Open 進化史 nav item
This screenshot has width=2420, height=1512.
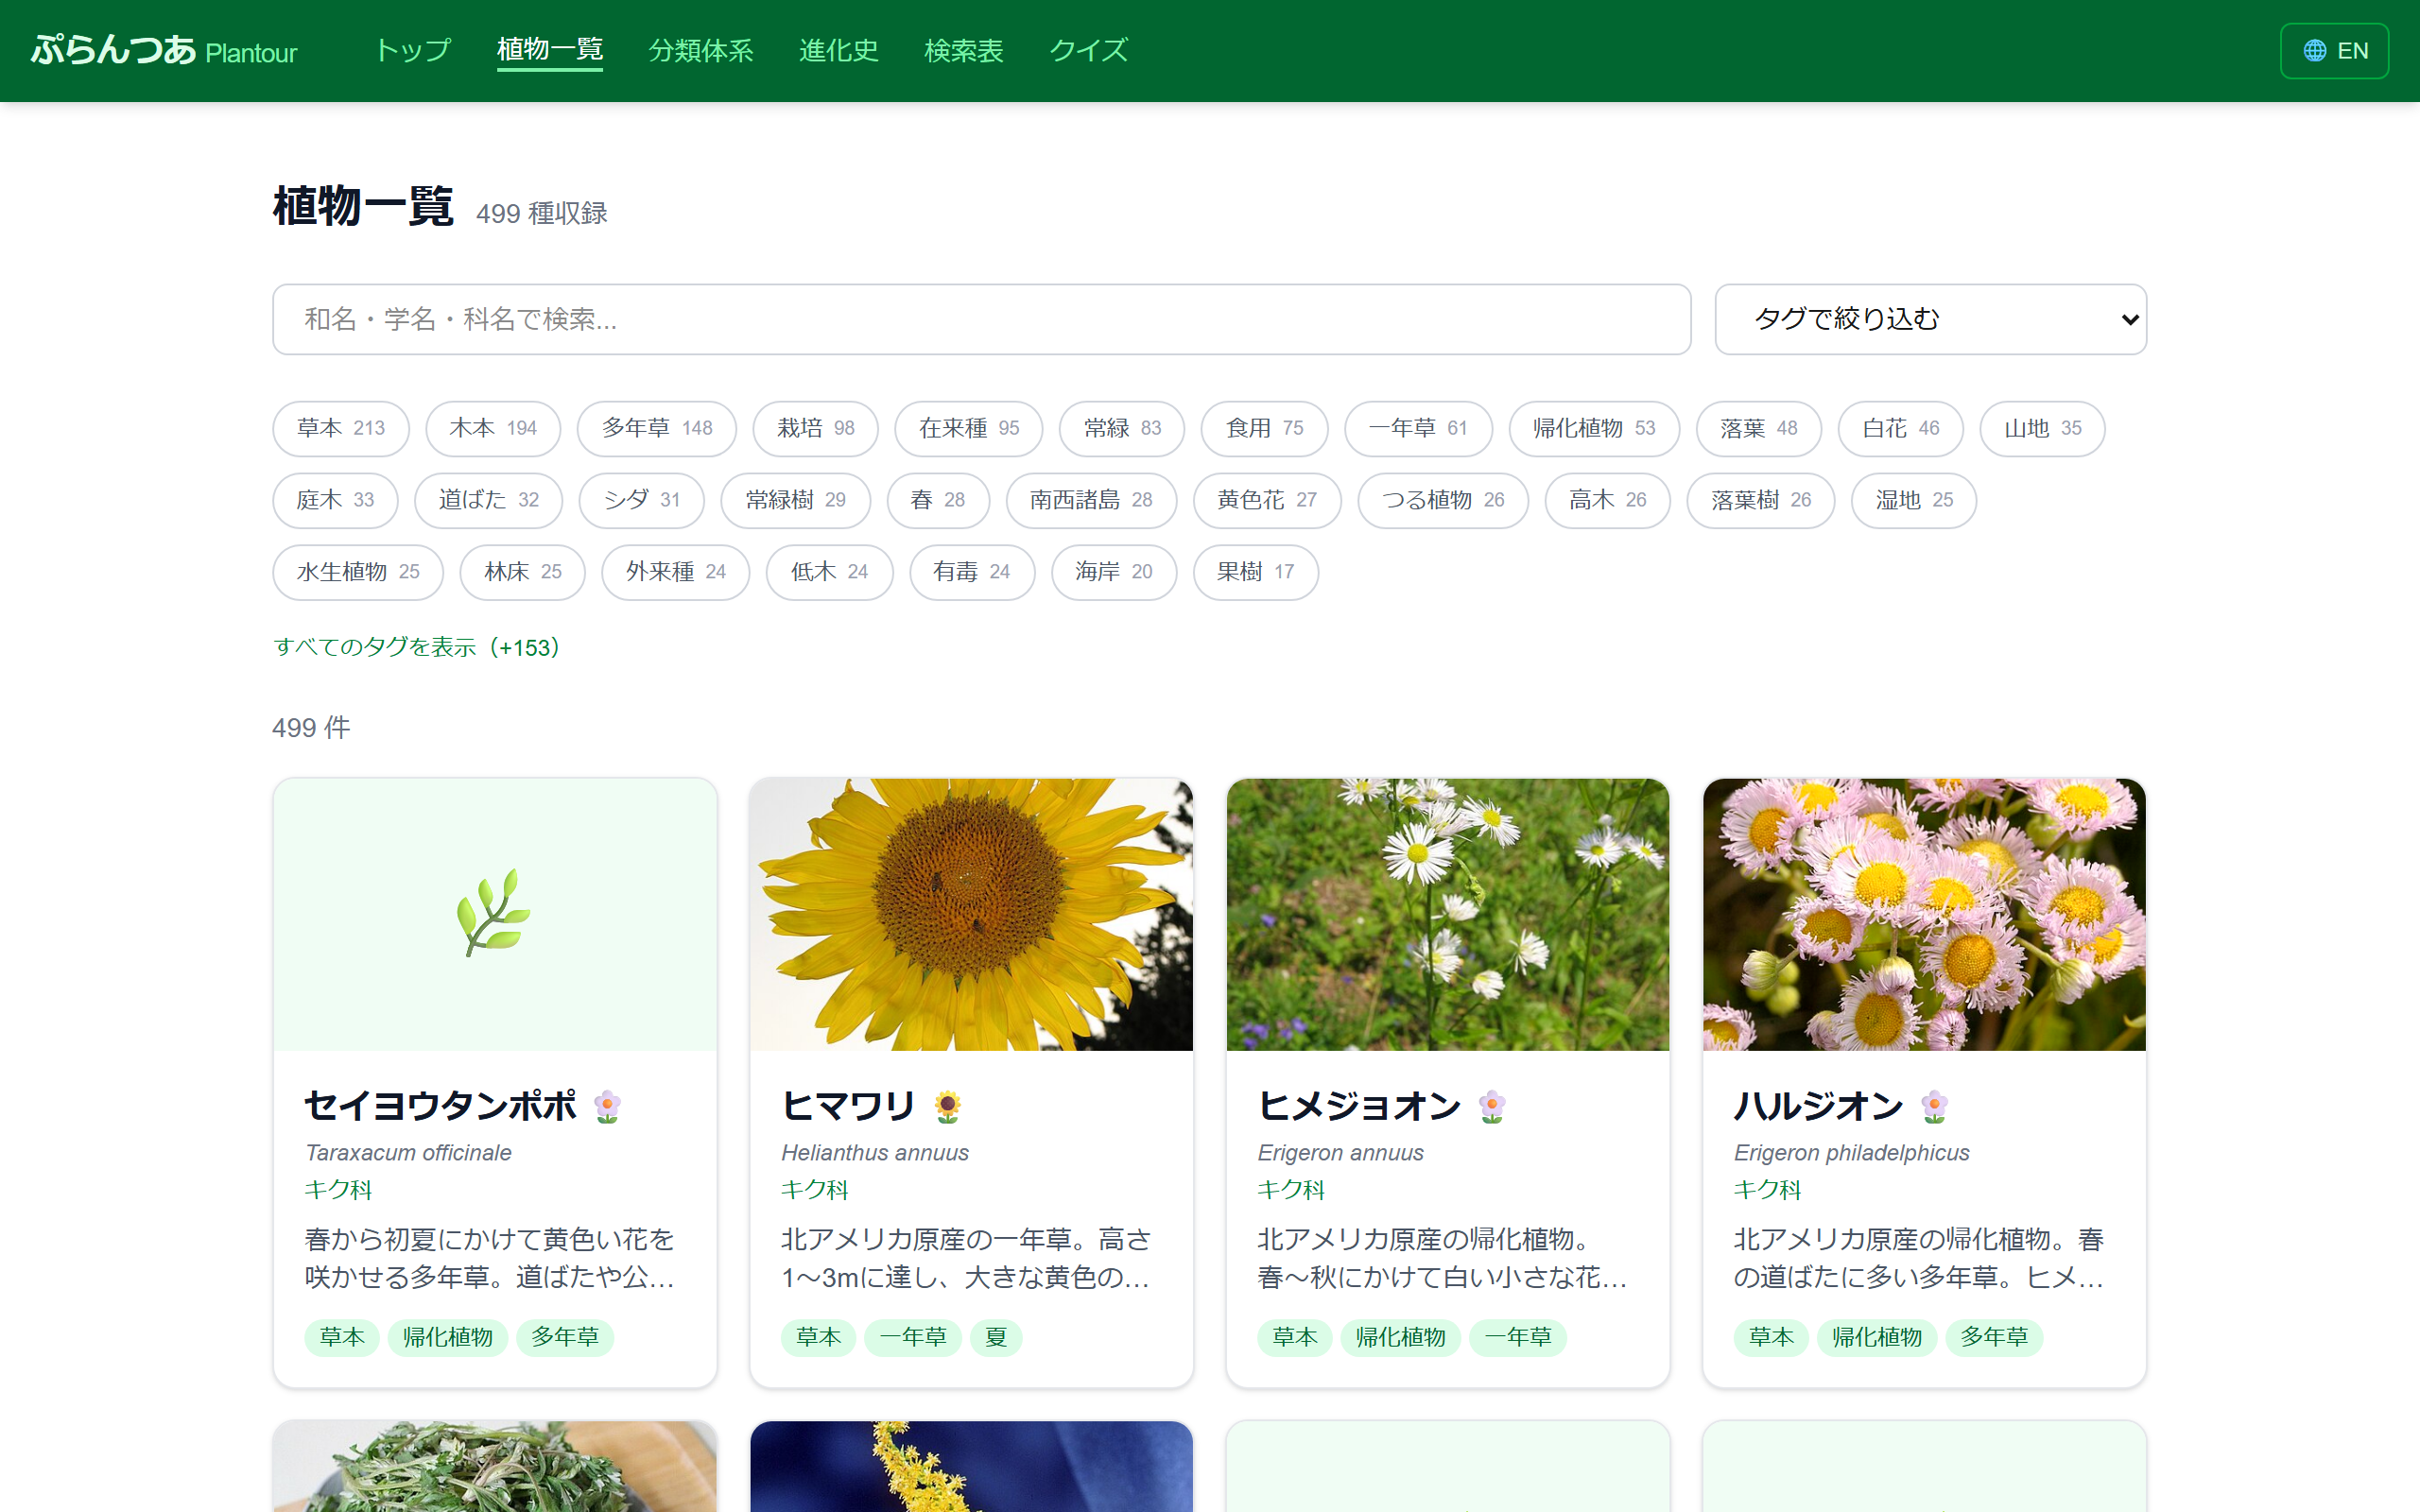[x=839, y=50]
